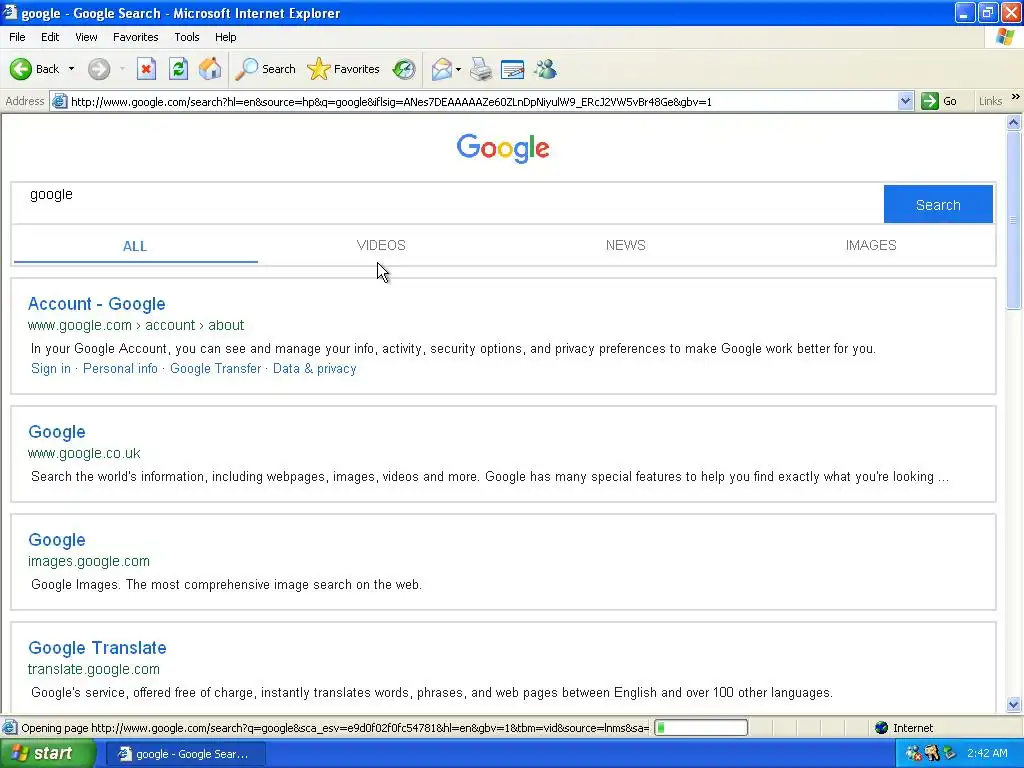Open the Windows Start button
The image size is (1024, 768).
47,754
